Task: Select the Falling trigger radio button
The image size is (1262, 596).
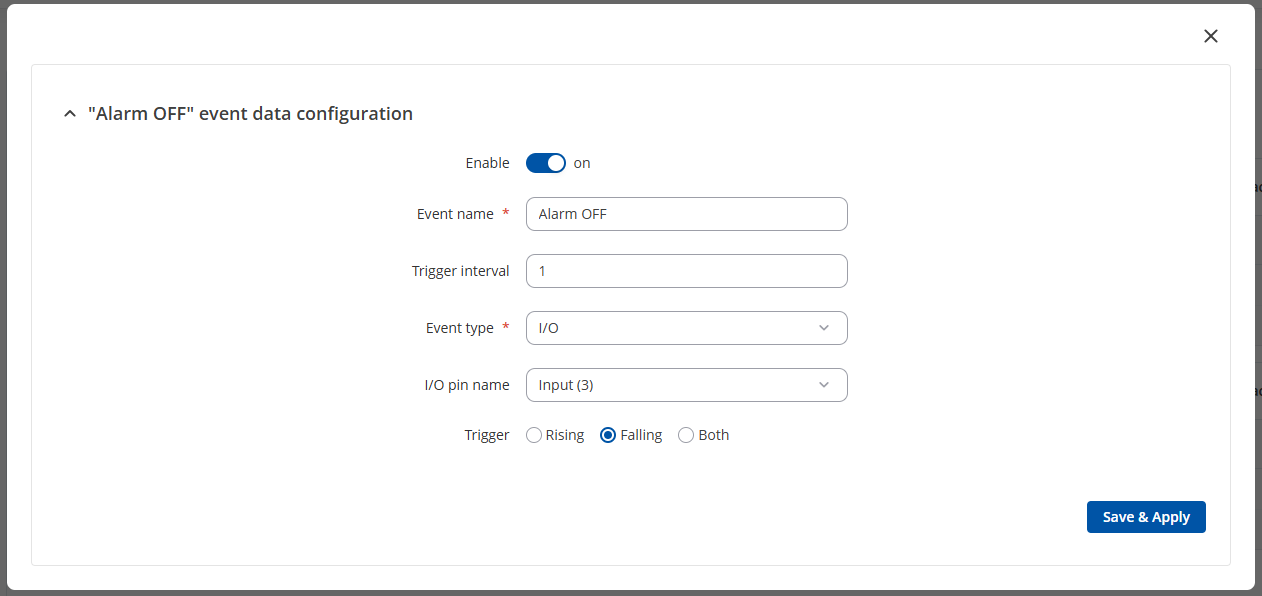Action: click(x=608, y=435)
